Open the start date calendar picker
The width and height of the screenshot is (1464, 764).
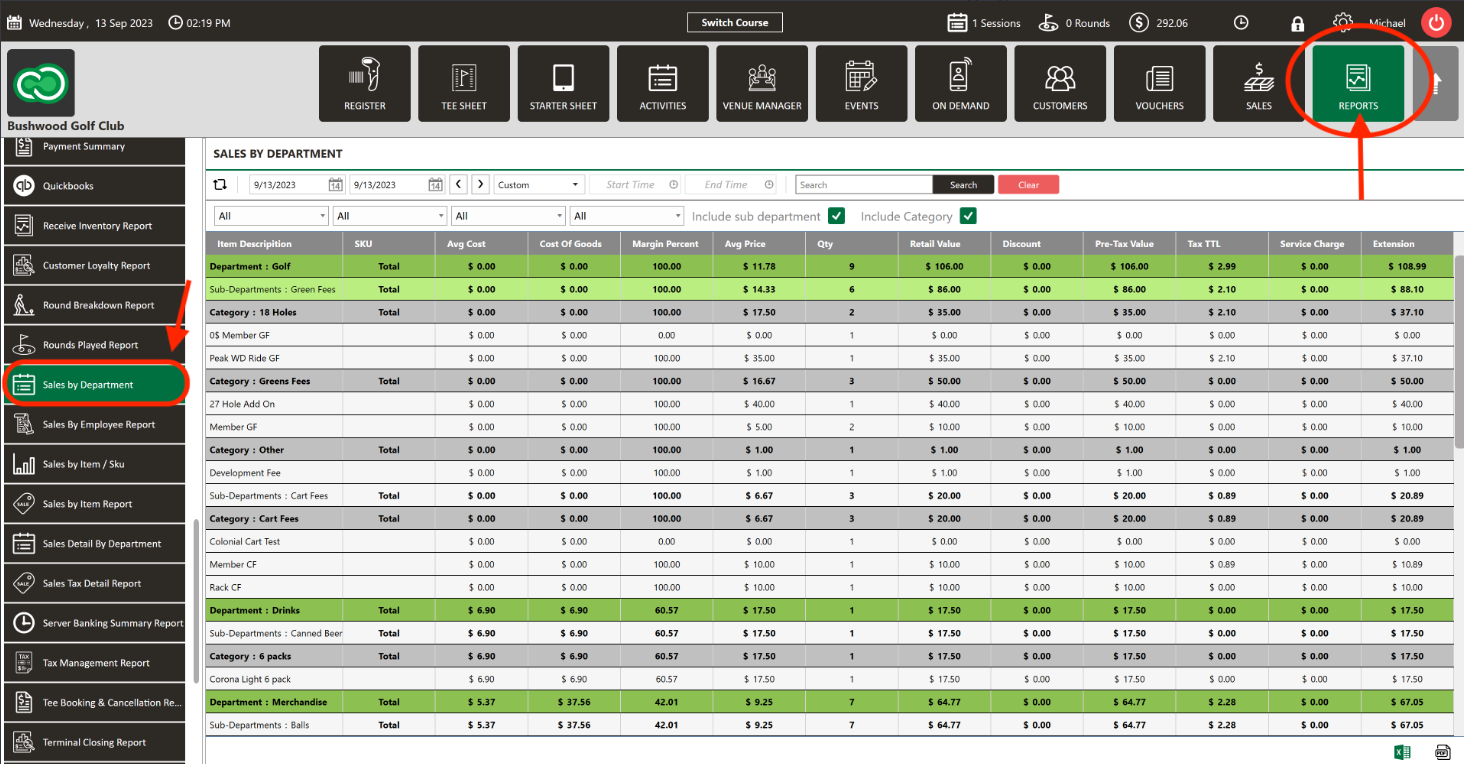pyautogui.click(x=336, y=185)
